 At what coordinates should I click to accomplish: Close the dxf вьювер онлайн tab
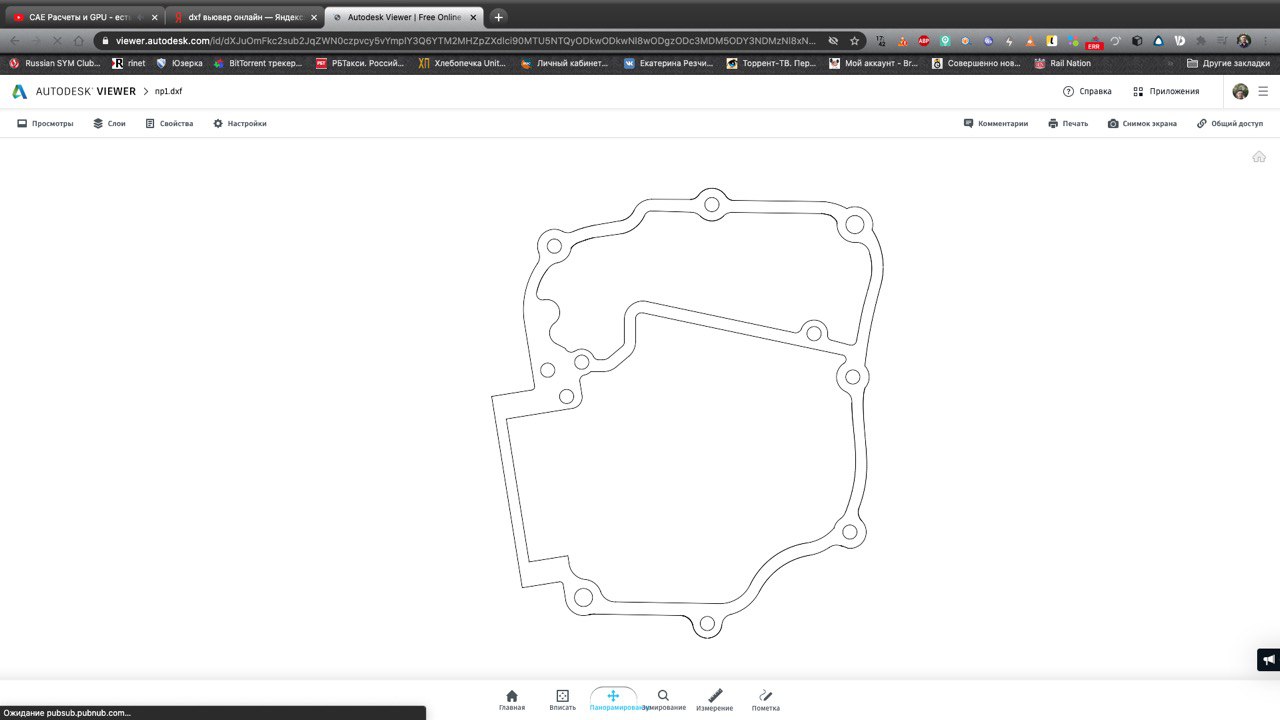pos(314,17)
